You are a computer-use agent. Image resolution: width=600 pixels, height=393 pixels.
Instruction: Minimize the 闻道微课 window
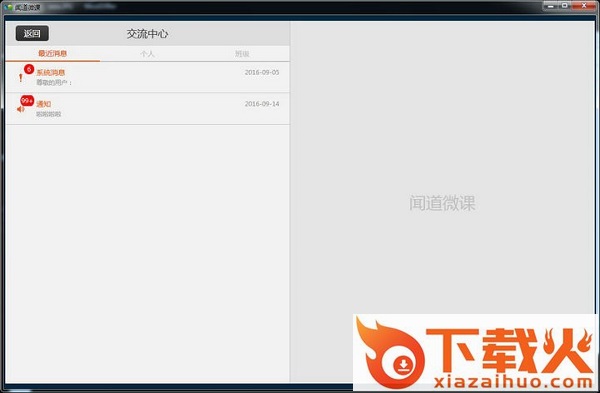pos(551,6)
